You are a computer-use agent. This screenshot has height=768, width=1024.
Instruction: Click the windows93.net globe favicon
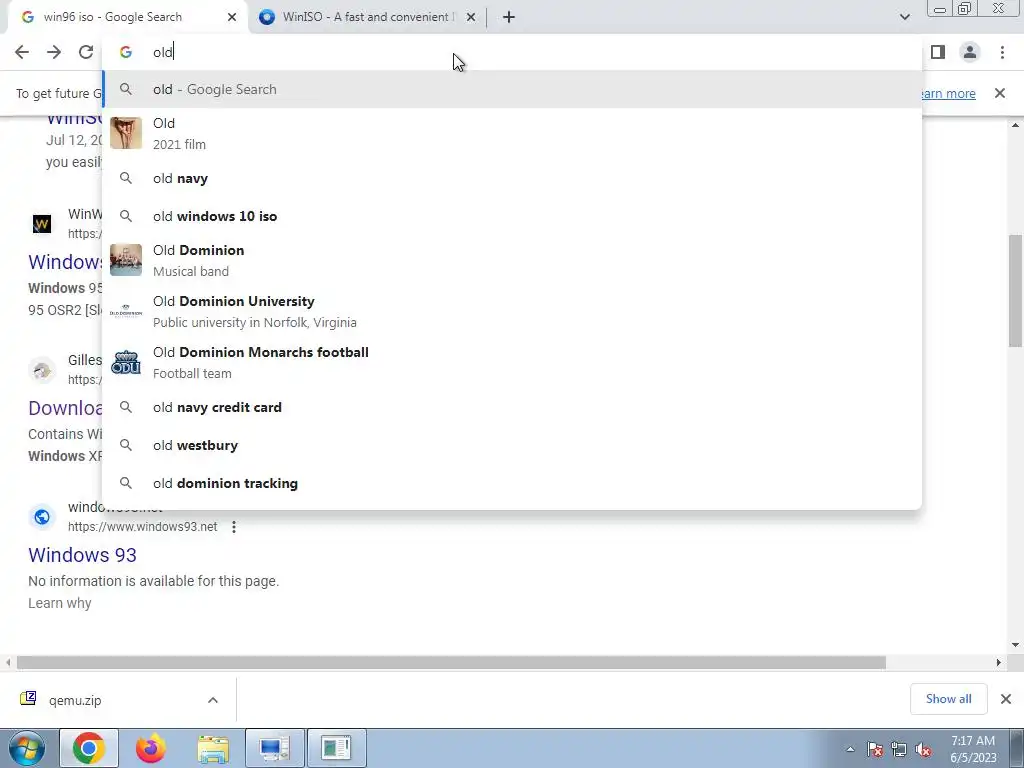(x=42, y=517)
